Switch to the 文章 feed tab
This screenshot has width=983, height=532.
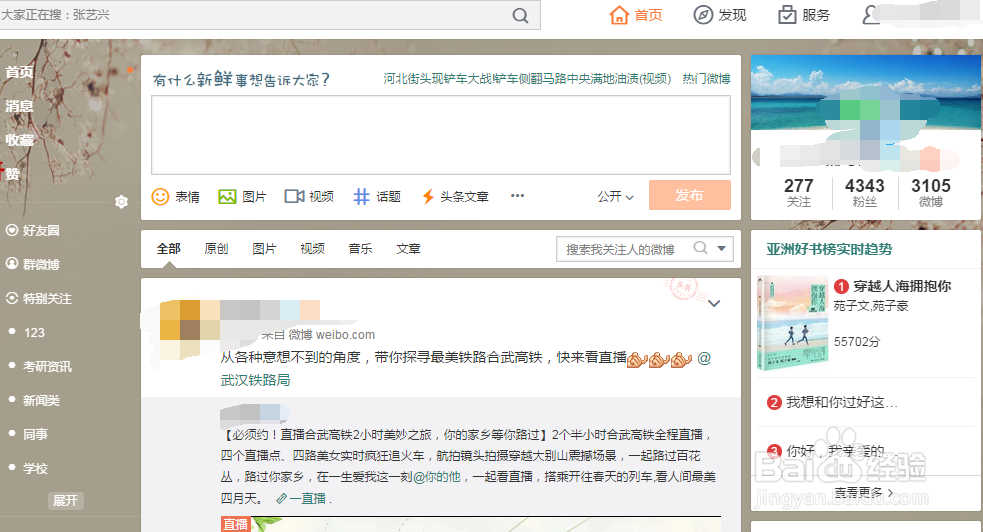pos(408,249)
